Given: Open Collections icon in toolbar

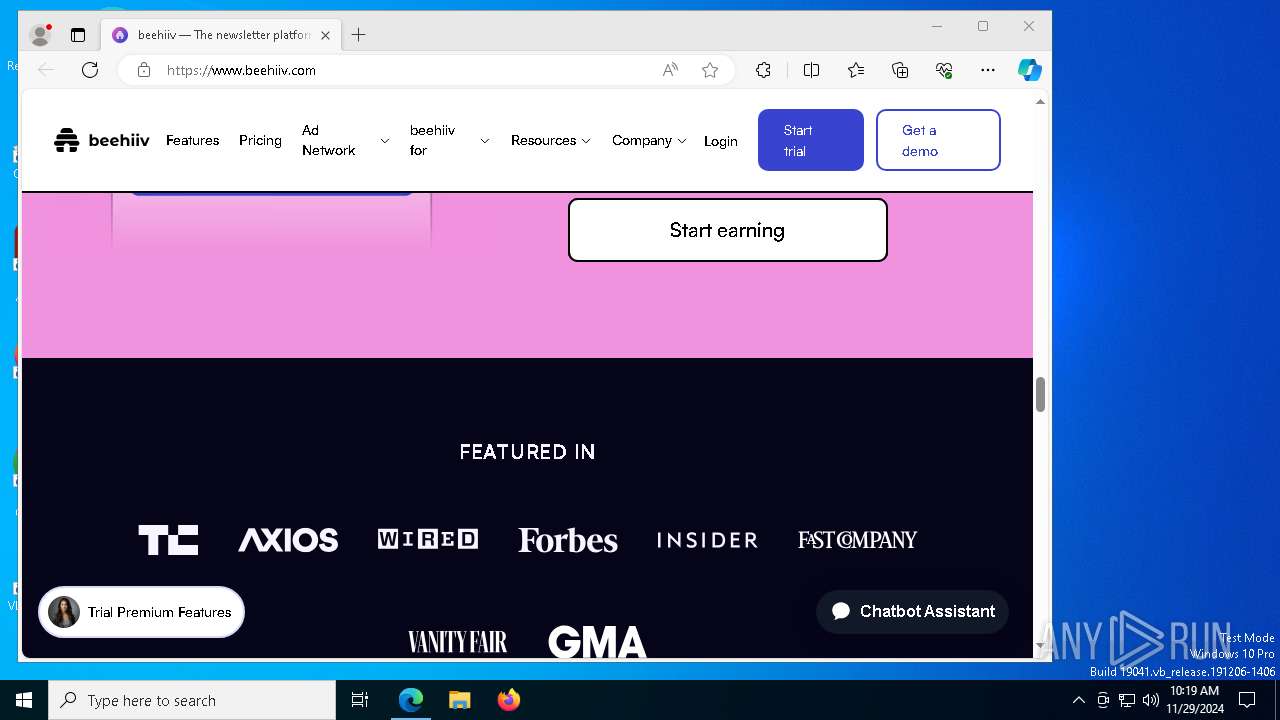Looking at the screenshot, I should [900, 70].
